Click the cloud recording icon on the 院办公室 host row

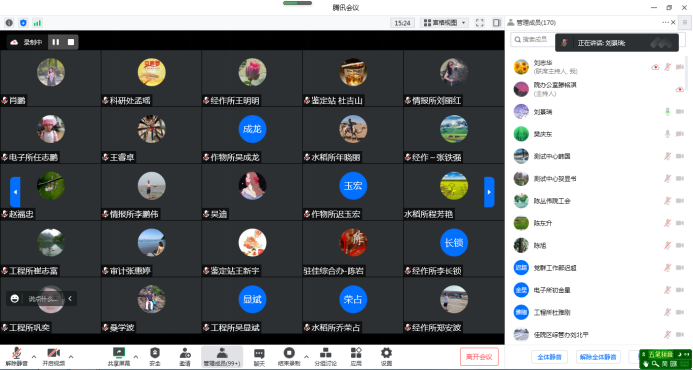coord(680,89)
